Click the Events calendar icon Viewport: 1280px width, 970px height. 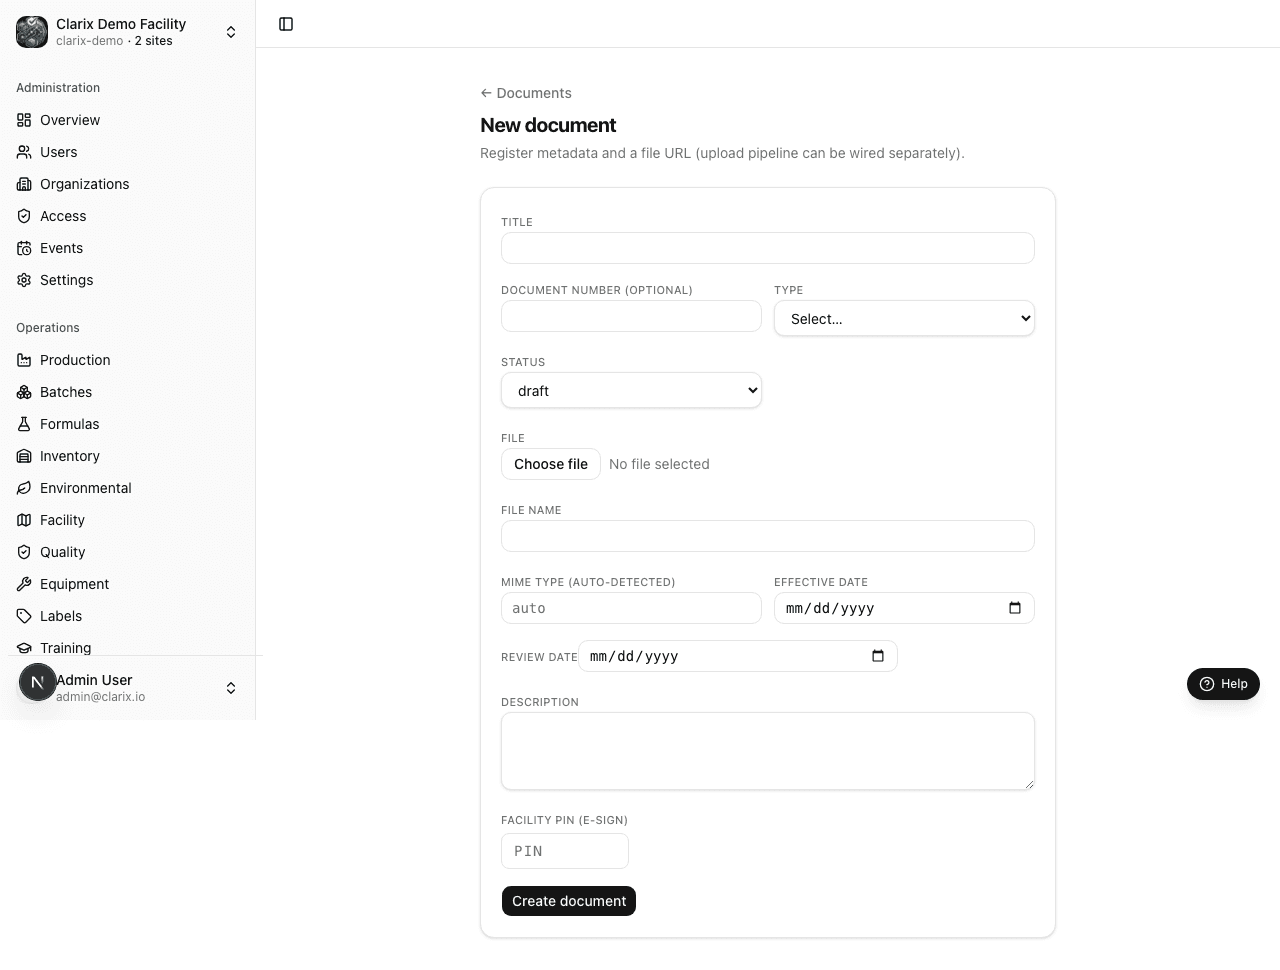pyautogui.click(x=24, y=248)
